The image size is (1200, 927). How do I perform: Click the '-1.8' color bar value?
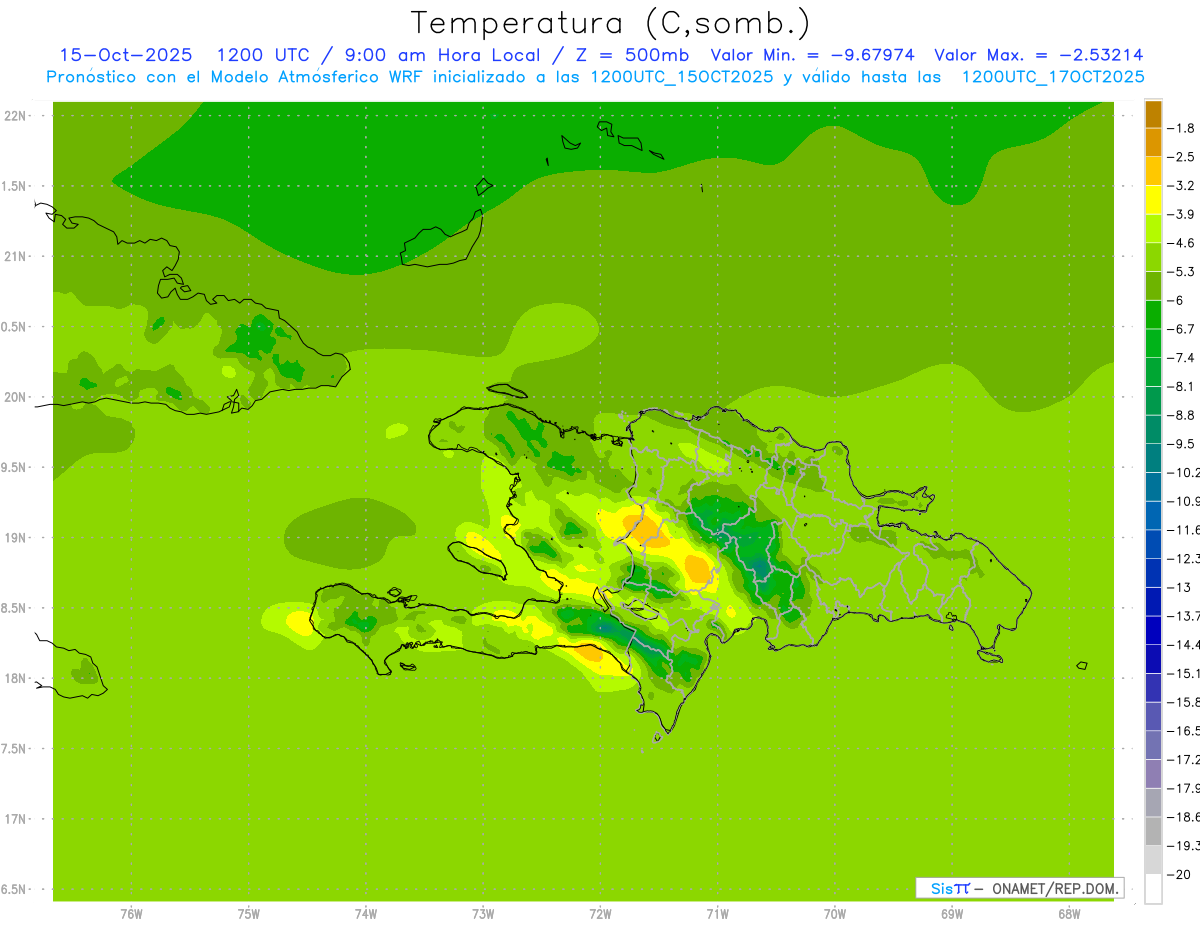click(1181, 128)
